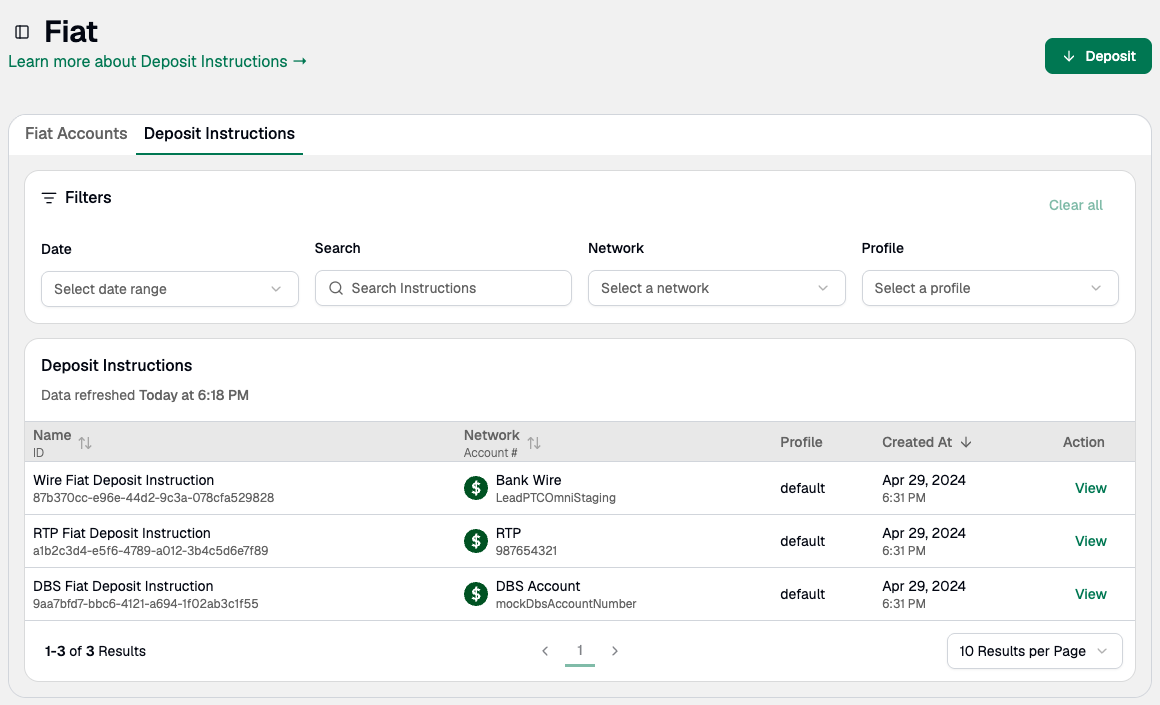
Task: View the Wire Fiat Deposit Instruction
Action: (x=1090, y=488)
